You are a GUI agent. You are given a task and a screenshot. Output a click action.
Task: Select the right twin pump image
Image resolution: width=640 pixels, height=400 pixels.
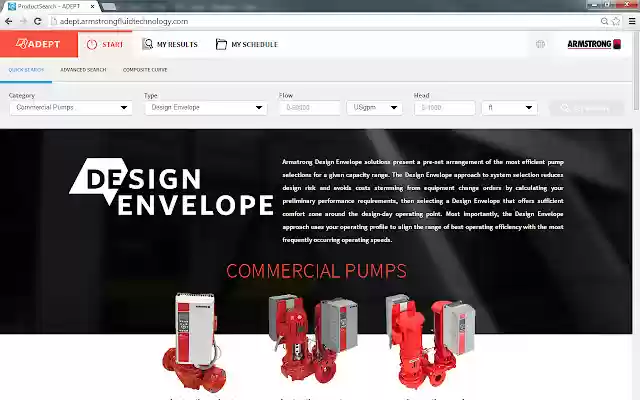pyautogui.click(x=430, y=340)
